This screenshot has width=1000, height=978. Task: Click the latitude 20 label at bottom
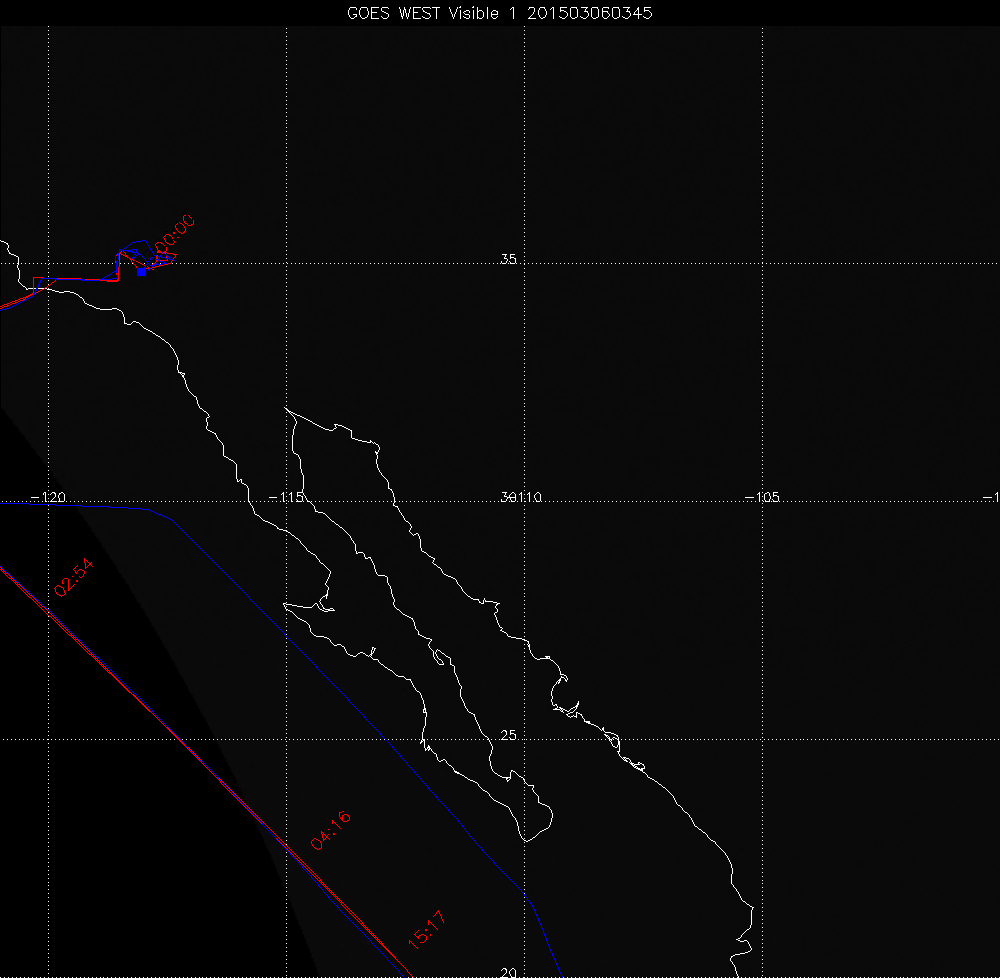click(x=508, y=971)
